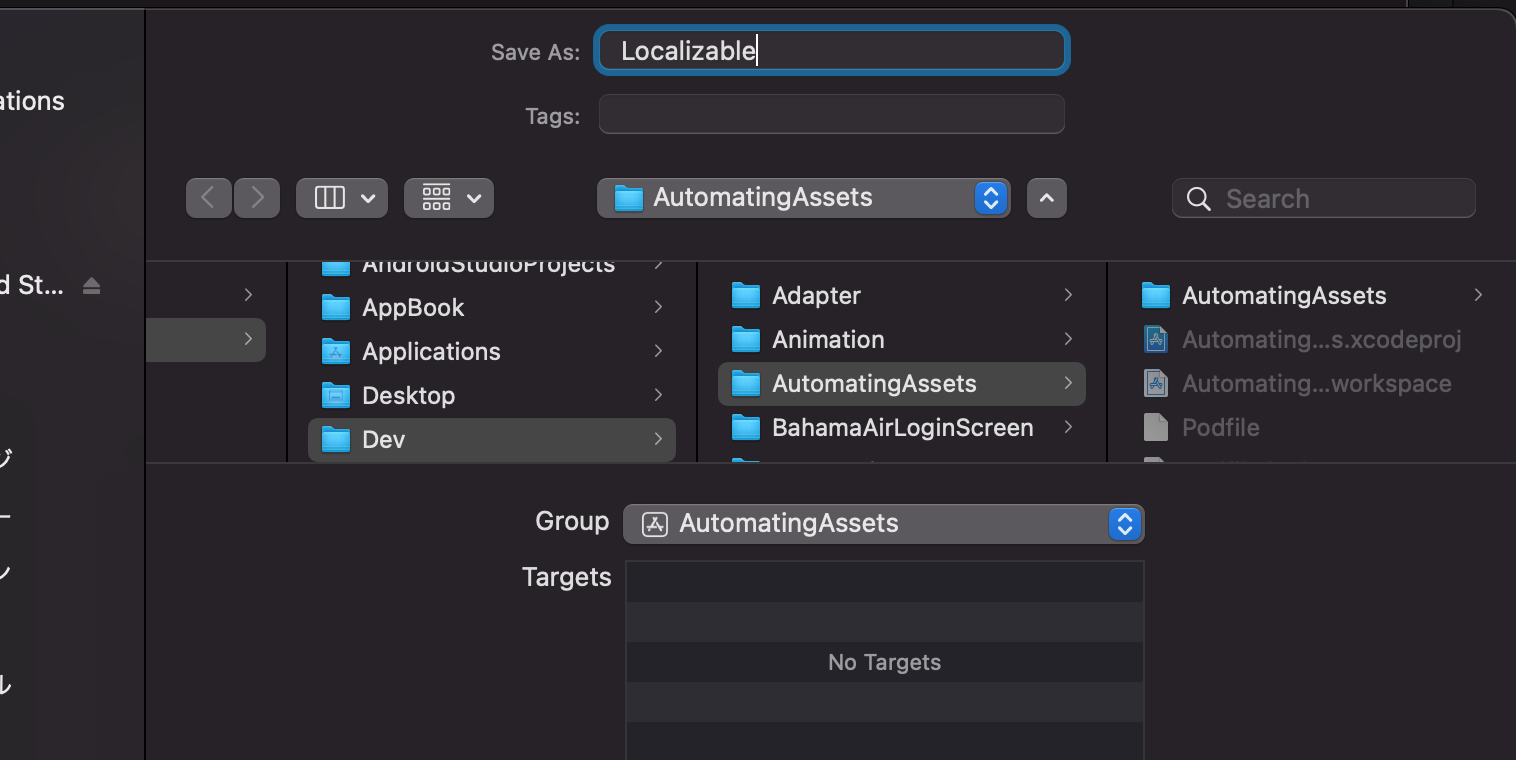
Task: Click the Animation folder icon
Action: [x=745, y=339]
